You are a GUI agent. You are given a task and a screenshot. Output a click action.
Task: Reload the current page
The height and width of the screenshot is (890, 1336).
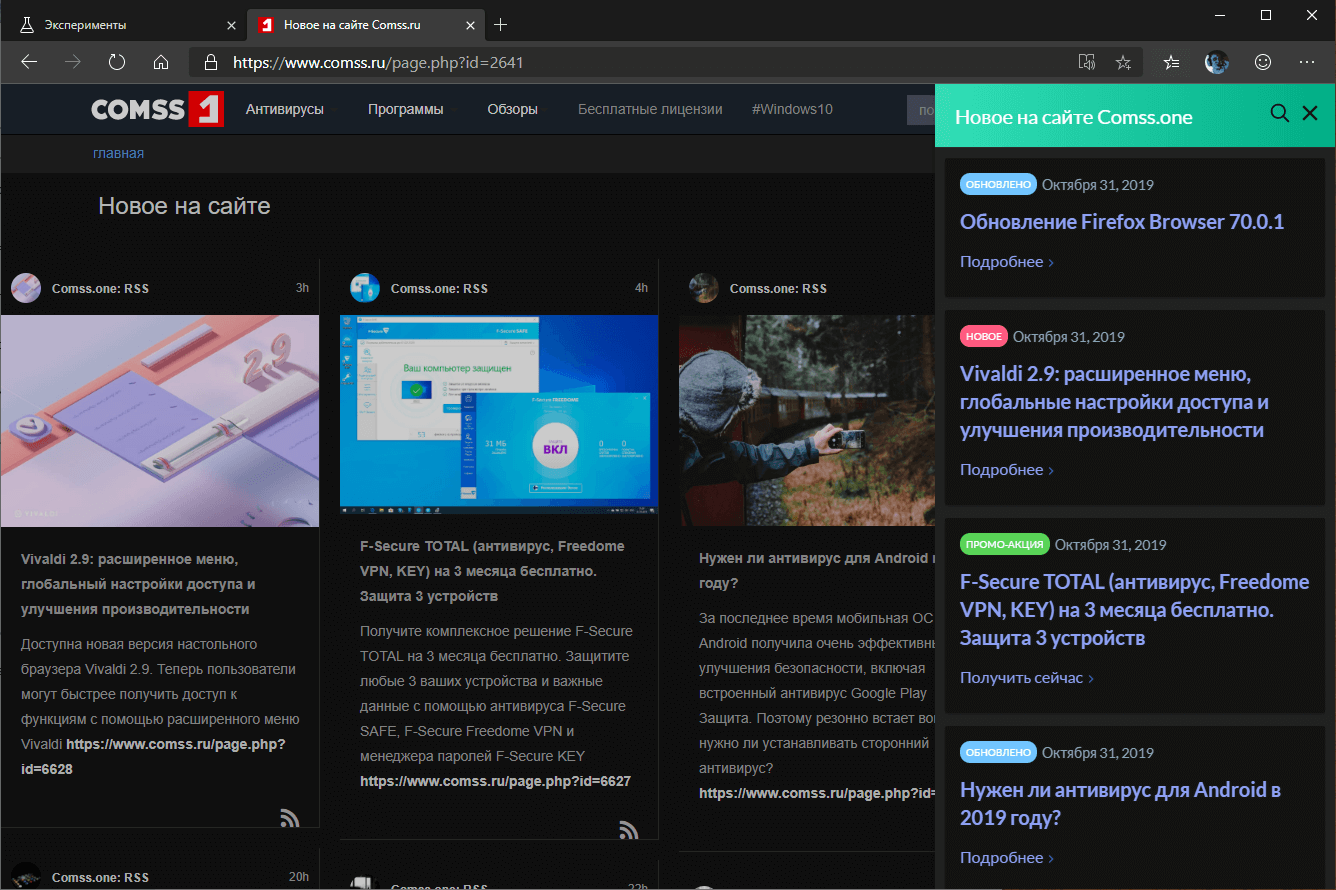point(116,61)
